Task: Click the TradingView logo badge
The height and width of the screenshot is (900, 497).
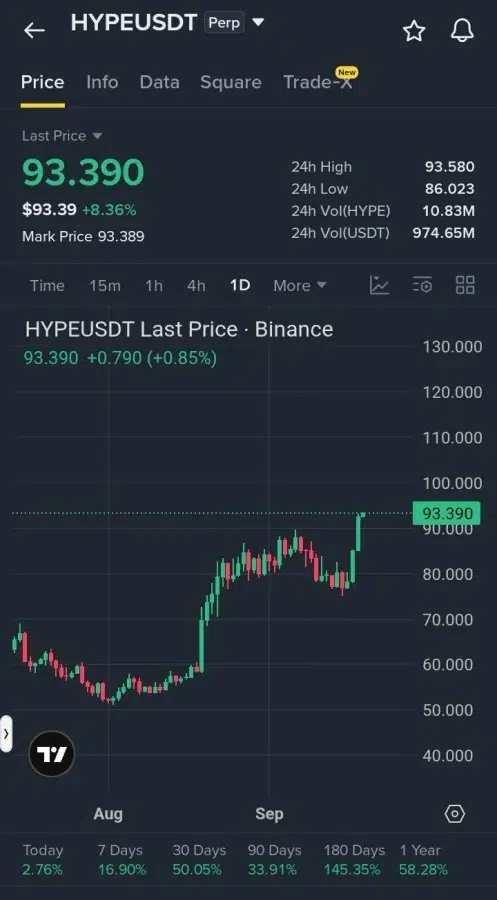Action: click(52, 754)
